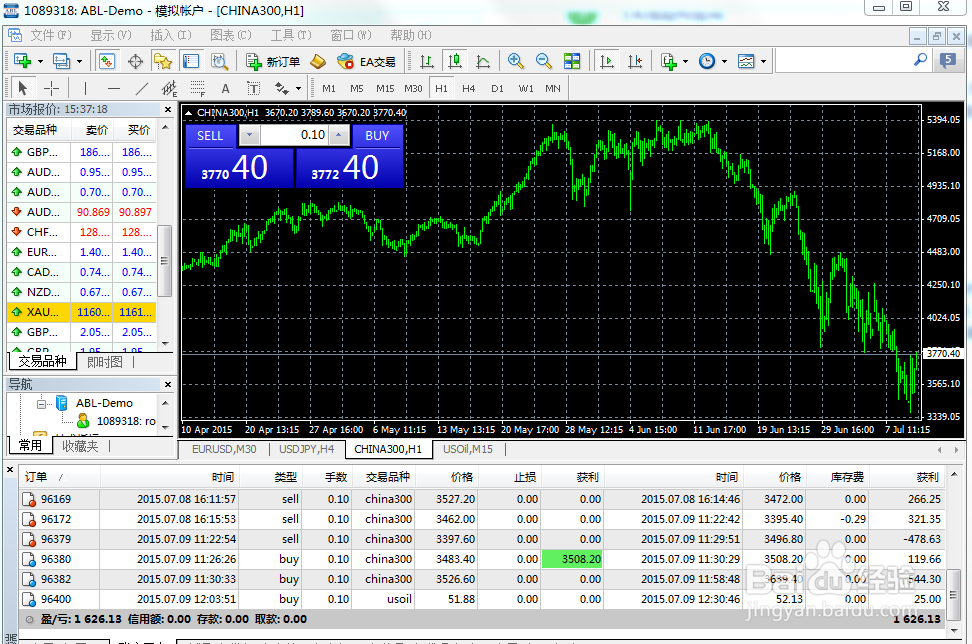Click the search magnifier icon
The width and height of the screenshot is (972, 644).
point(921,60)
